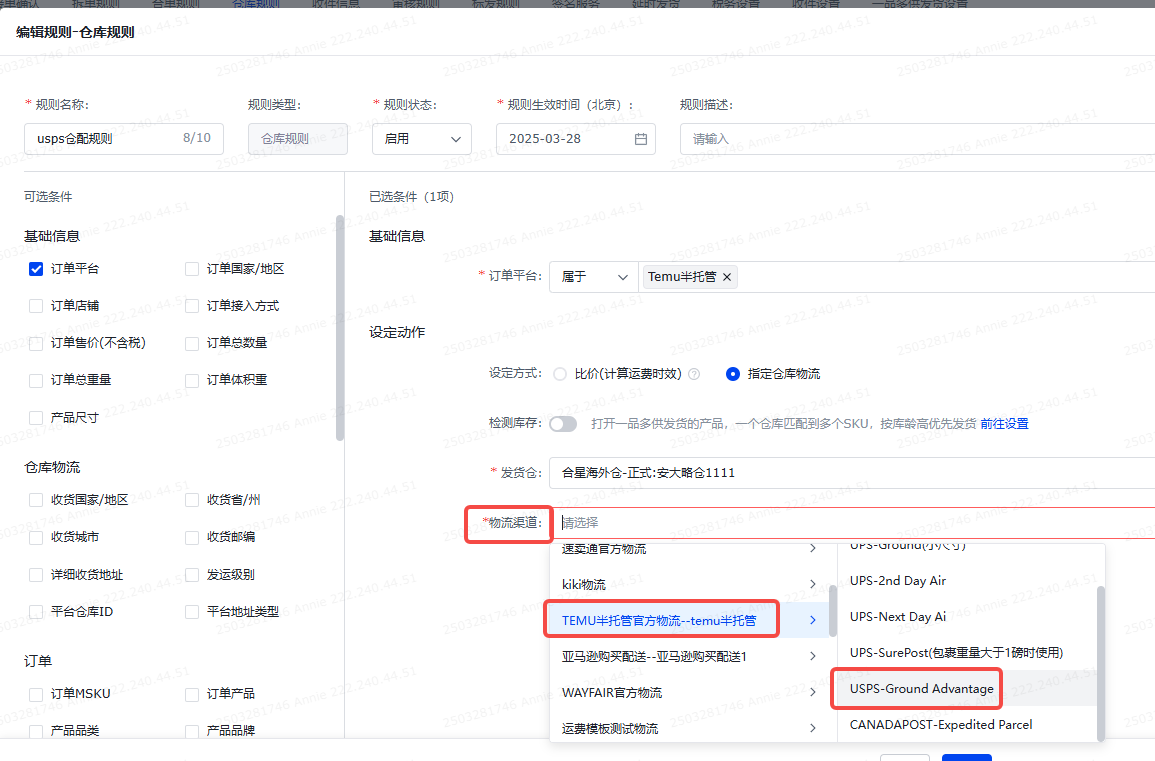Check the 订单平台 checkbox

click(36, 269)
